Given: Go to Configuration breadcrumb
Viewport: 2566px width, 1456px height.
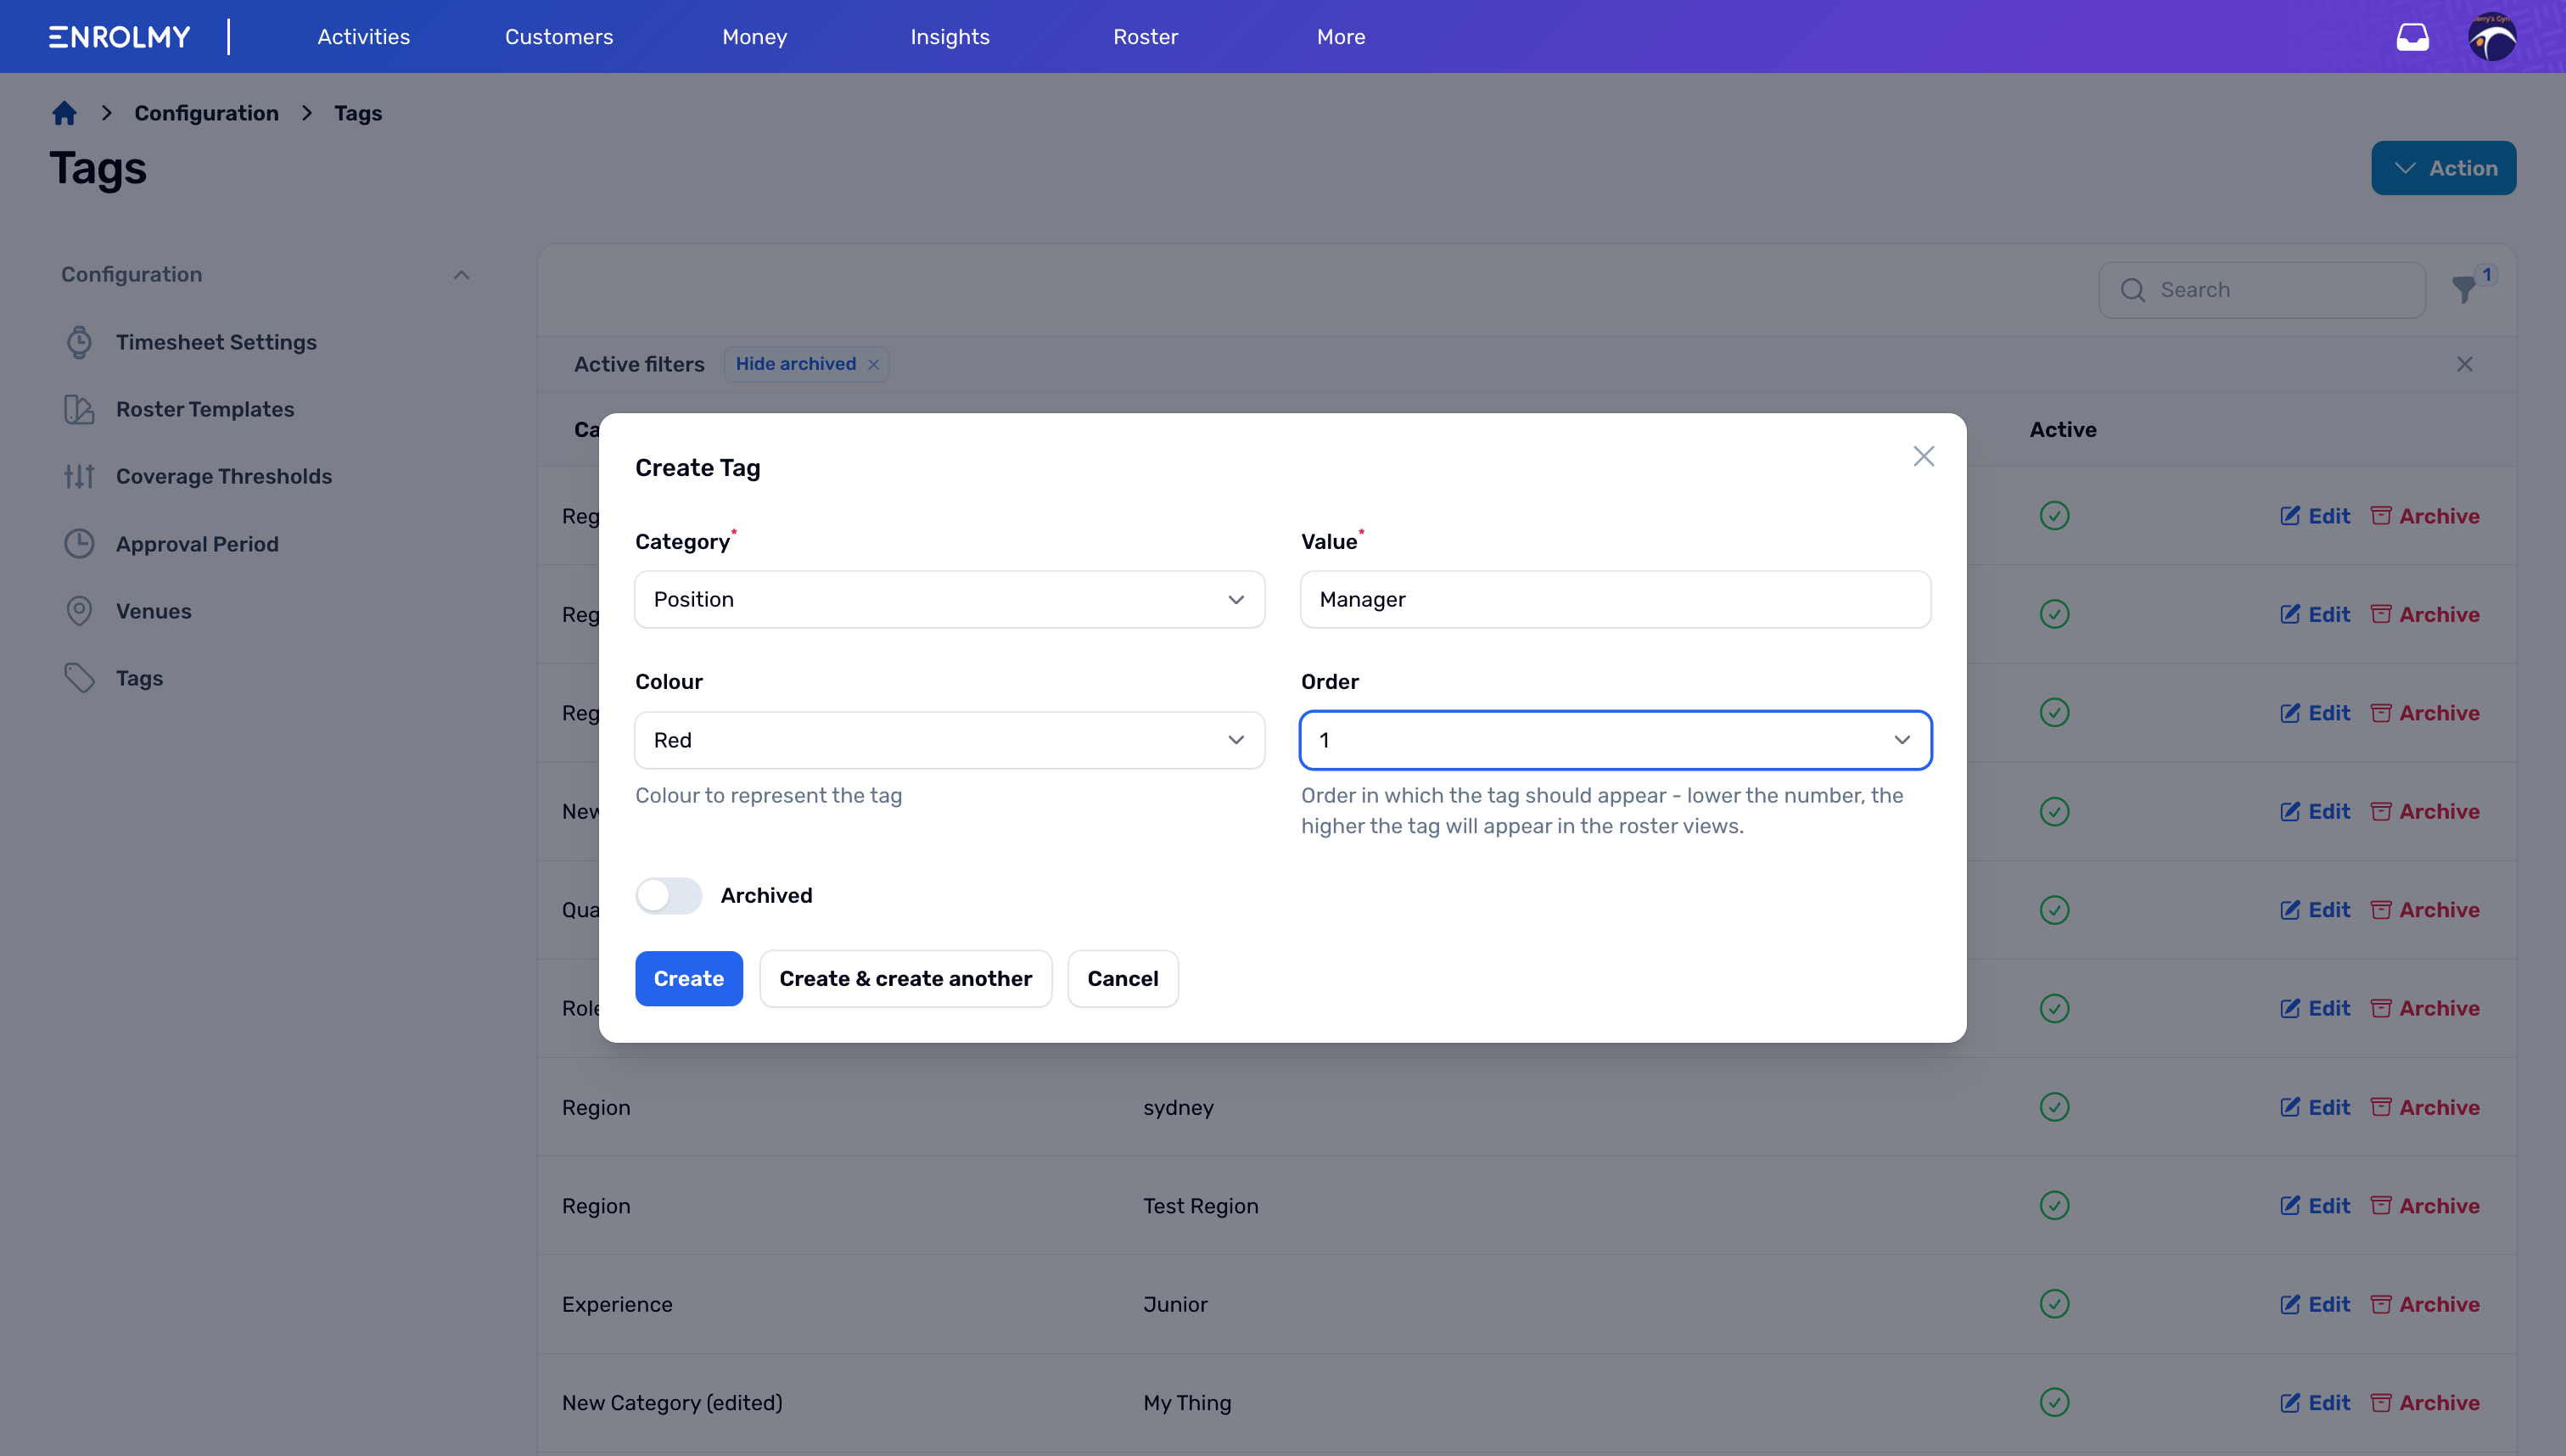Looking at the screenshot, I should 206,113.
